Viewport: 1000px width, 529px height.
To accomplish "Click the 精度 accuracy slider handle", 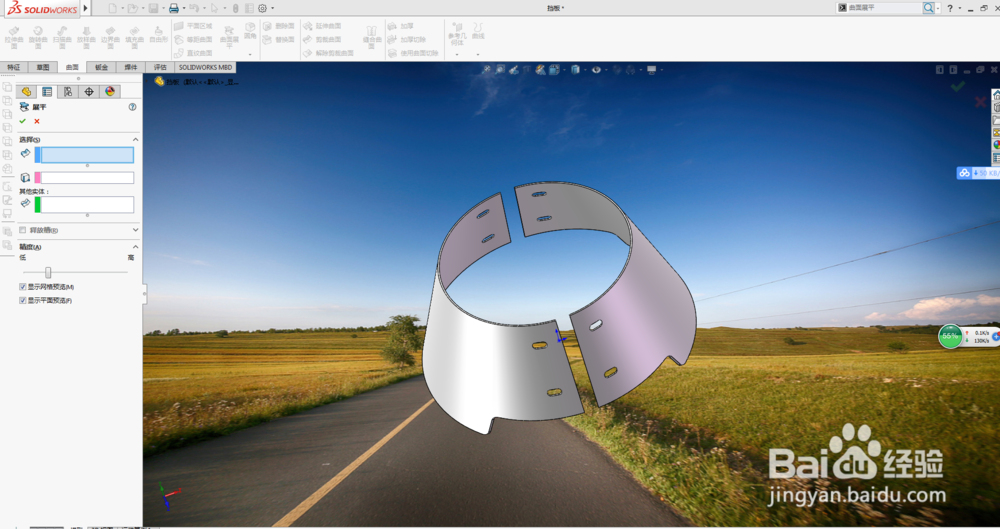I will pyautogui.click(x=48, y=272).
